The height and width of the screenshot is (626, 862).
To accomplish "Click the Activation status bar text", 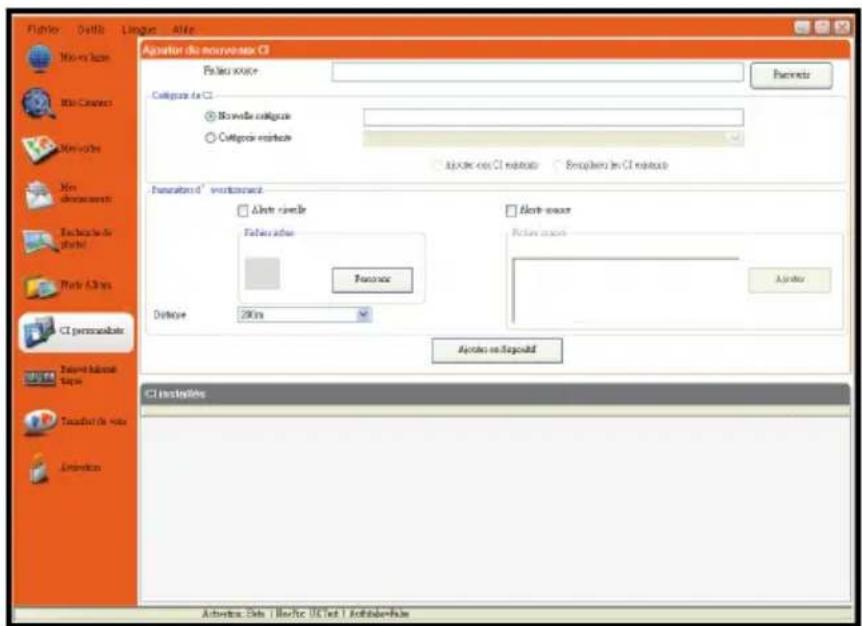I will coord(306,613).
